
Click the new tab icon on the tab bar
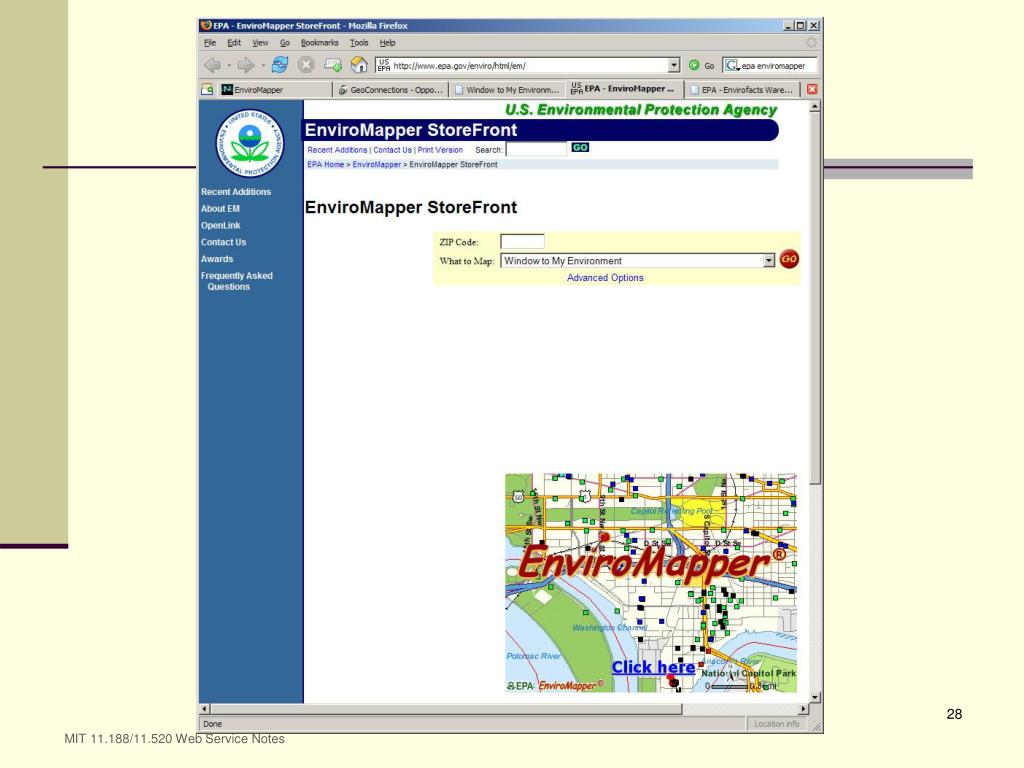[x=207, y=89]
